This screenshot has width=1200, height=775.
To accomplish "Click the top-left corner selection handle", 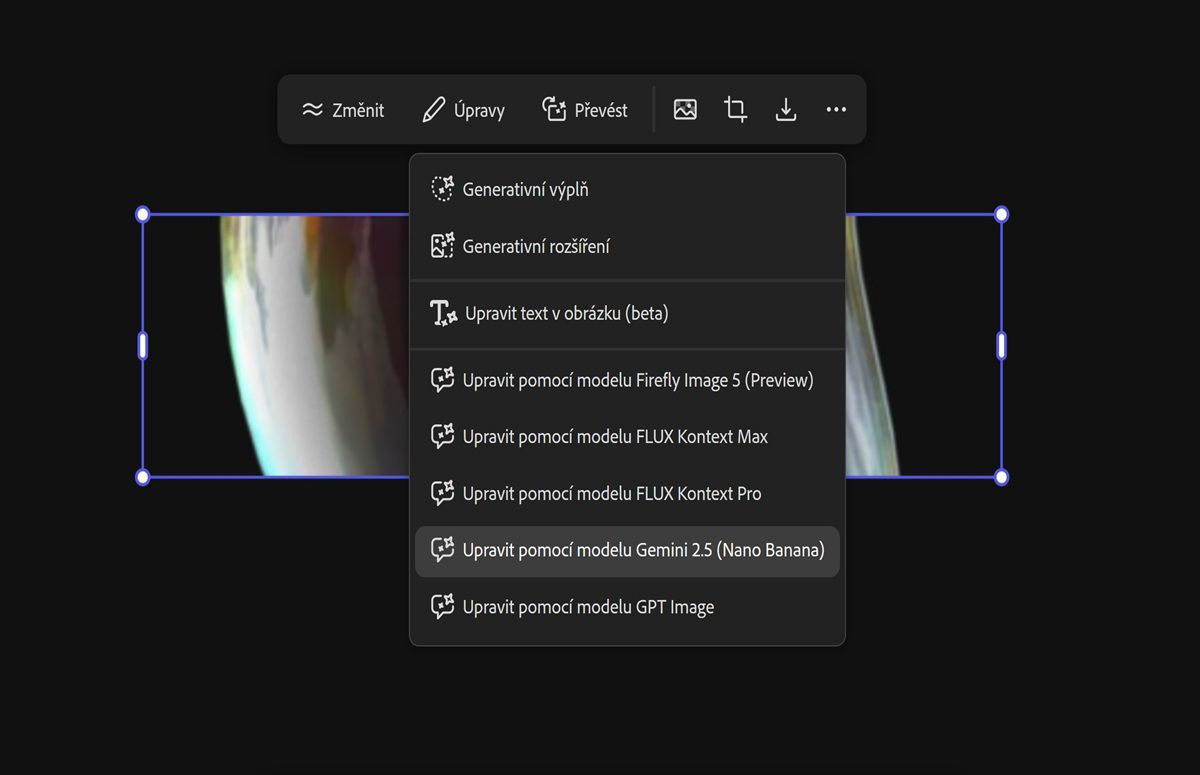I will pos(142,214).
